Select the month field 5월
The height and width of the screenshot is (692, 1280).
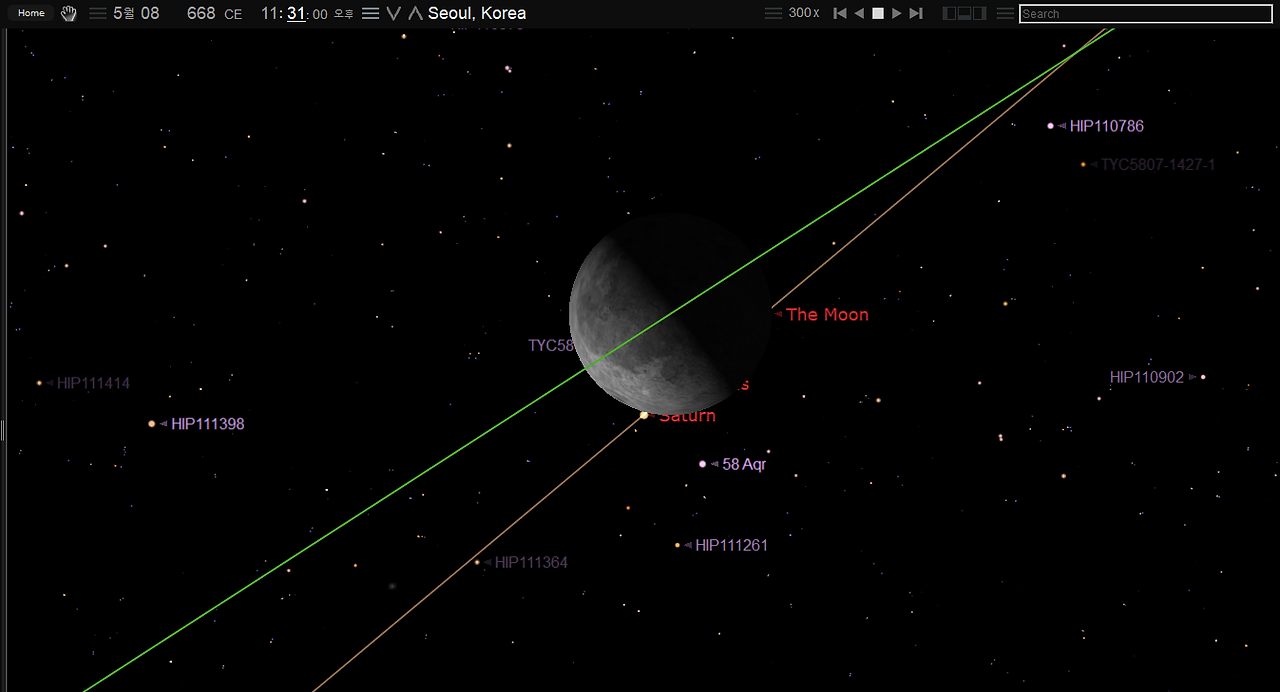[123, 13]
